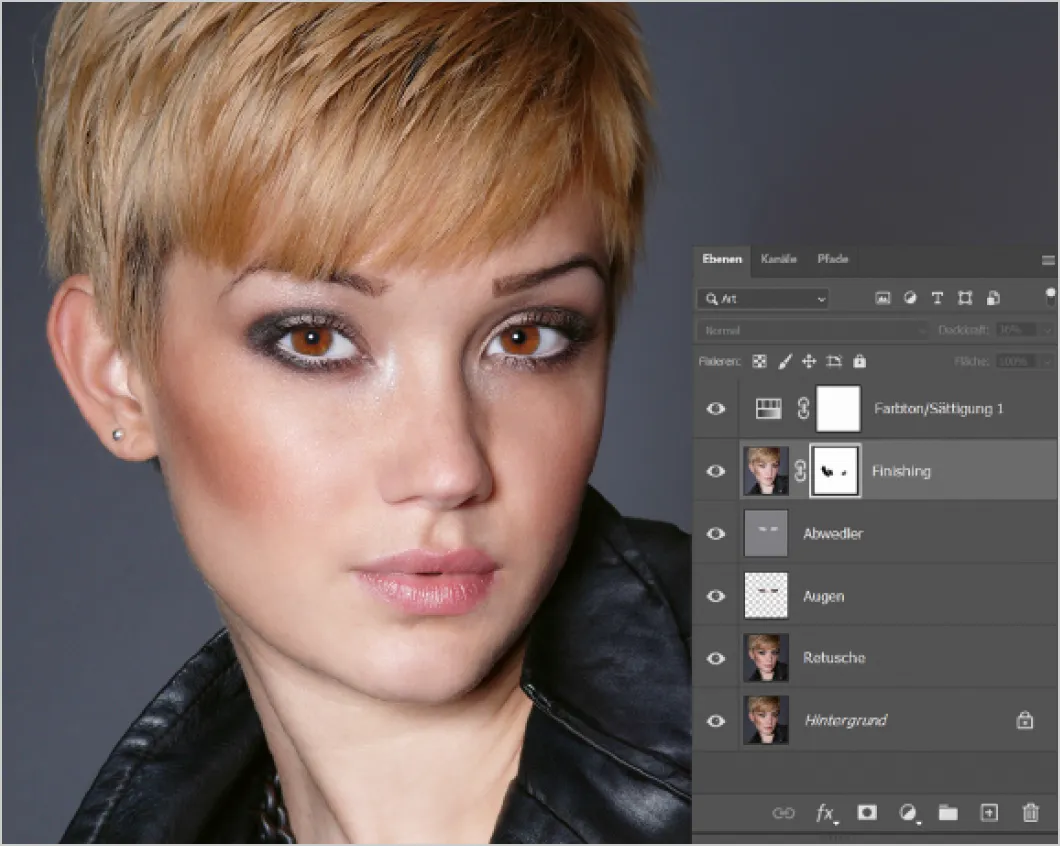1060x846 pixels.
Task: Click the layer style fx icon
Action: point(825,813)
